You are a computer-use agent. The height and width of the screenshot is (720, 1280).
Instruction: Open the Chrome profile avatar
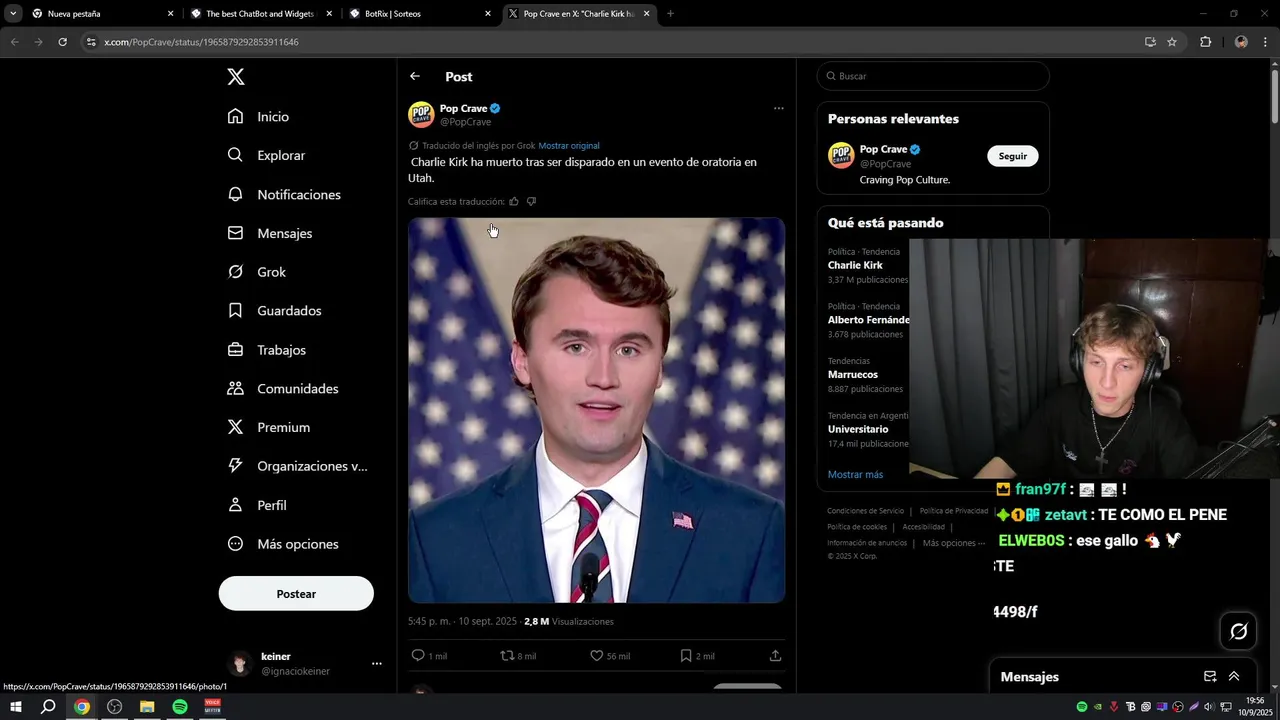[1241, 42]
